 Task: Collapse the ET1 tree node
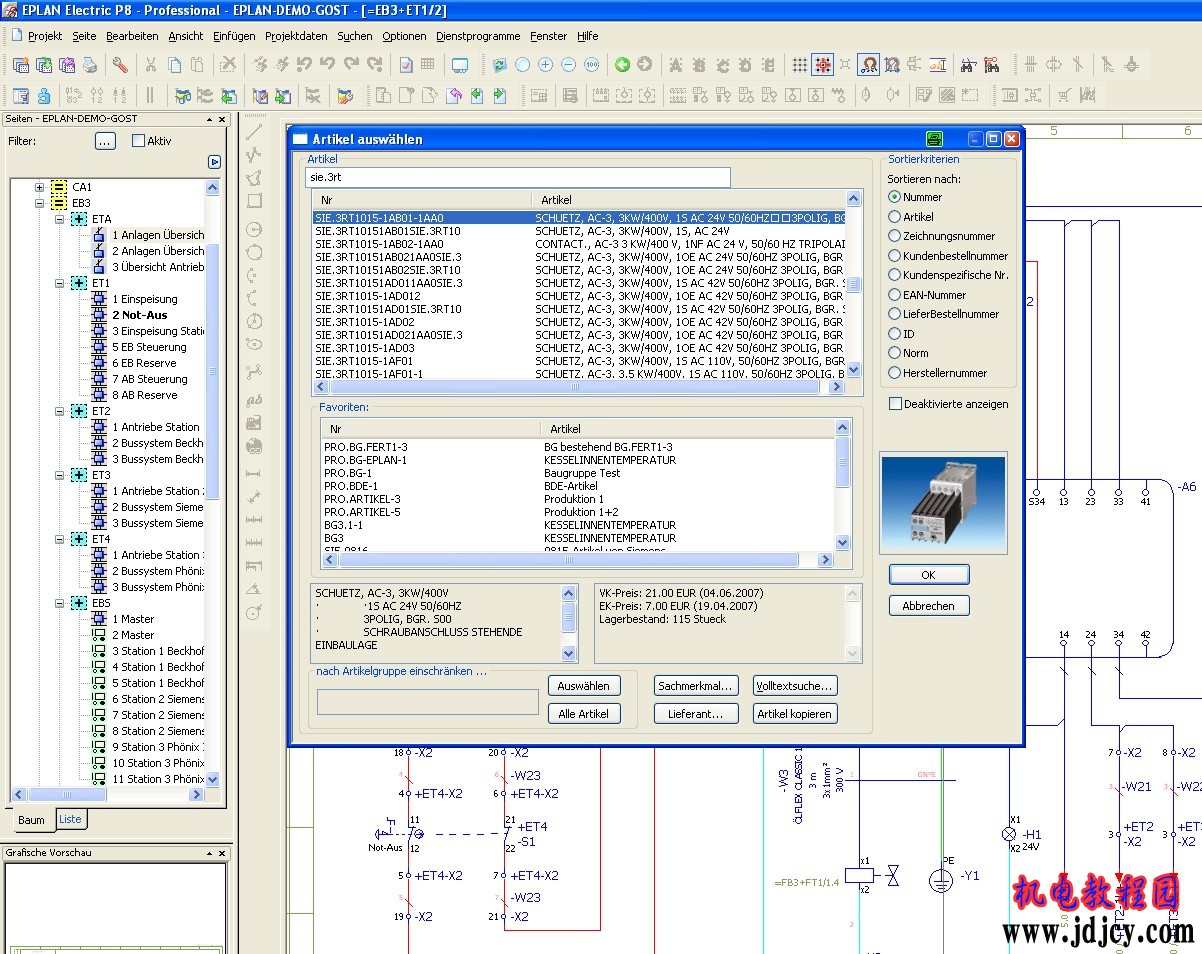pyautogui.click(x=60, y=283)
